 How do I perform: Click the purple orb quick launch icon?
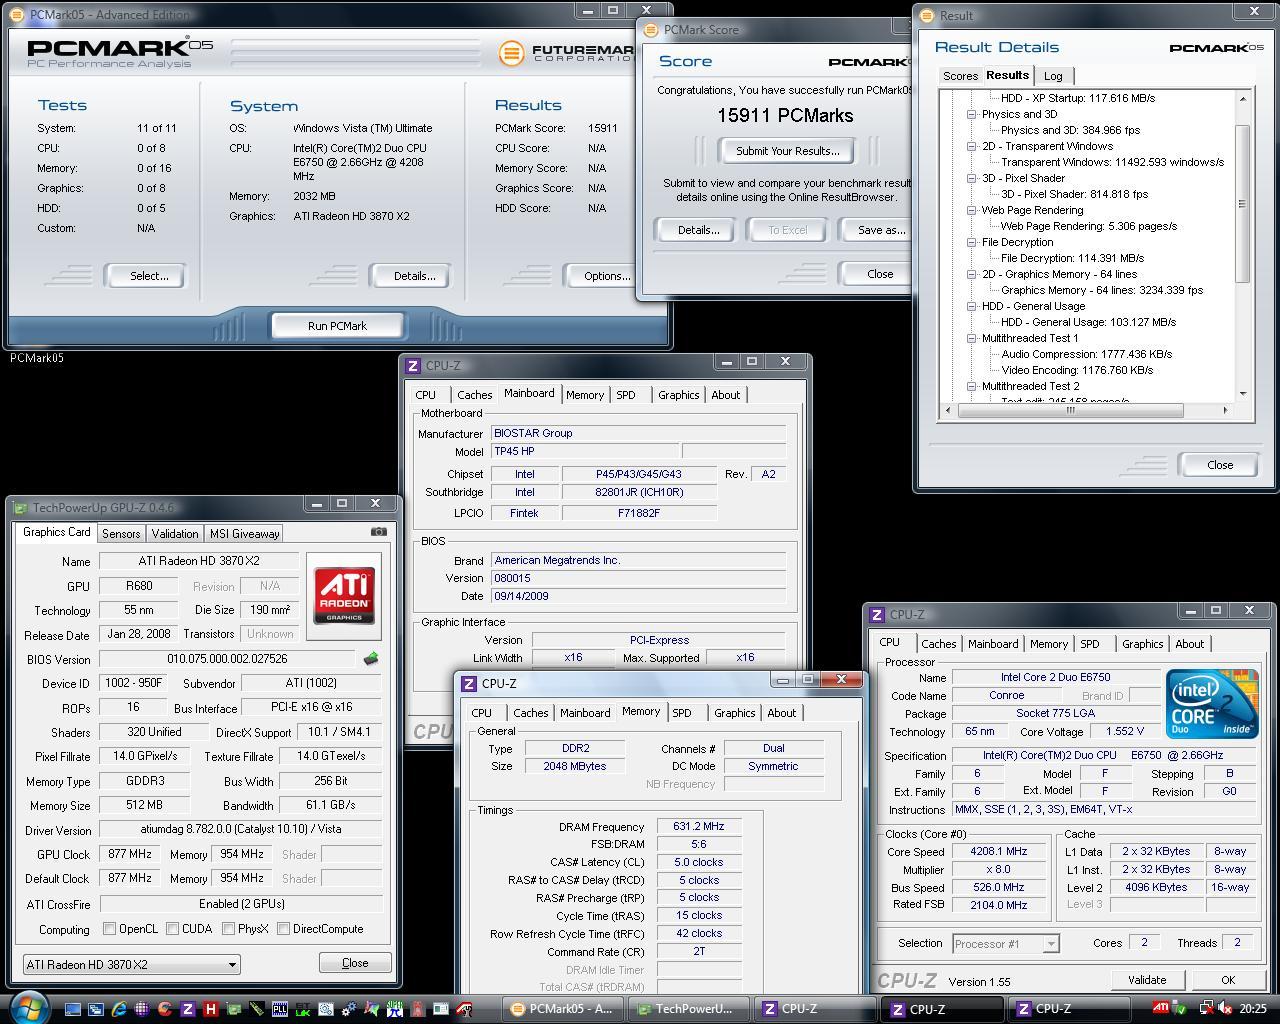[142, 1009]
